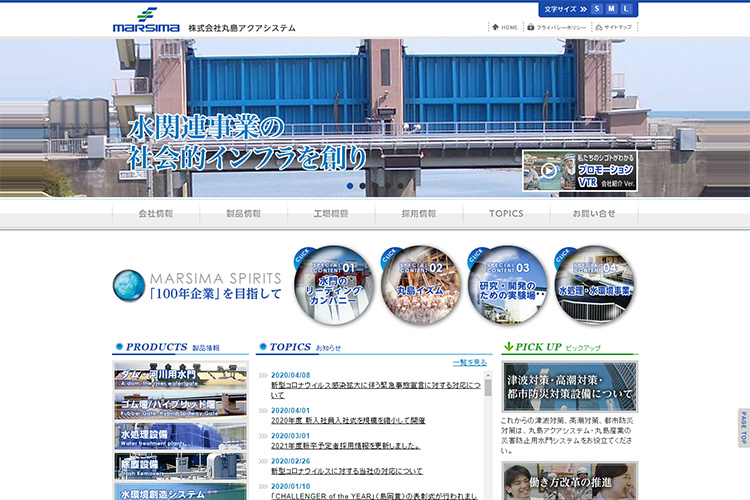Open 2020/04/08 新型コロナウイルス緊急事態宣言 news item
The width and height of the screenshot is (750, 500).
click(375, 390)
